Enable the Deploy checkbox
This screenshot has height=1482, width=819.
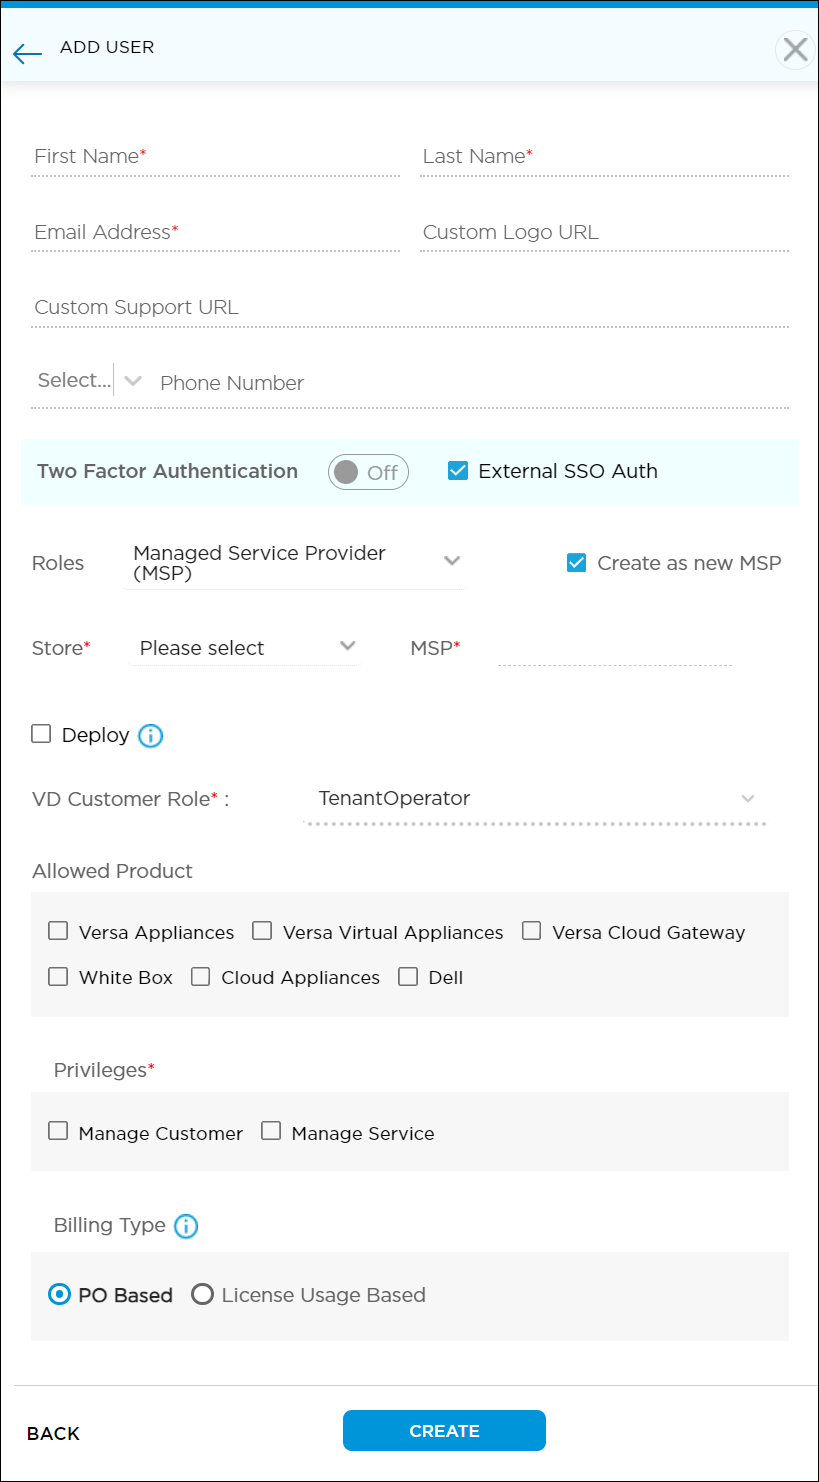(41, 735)
